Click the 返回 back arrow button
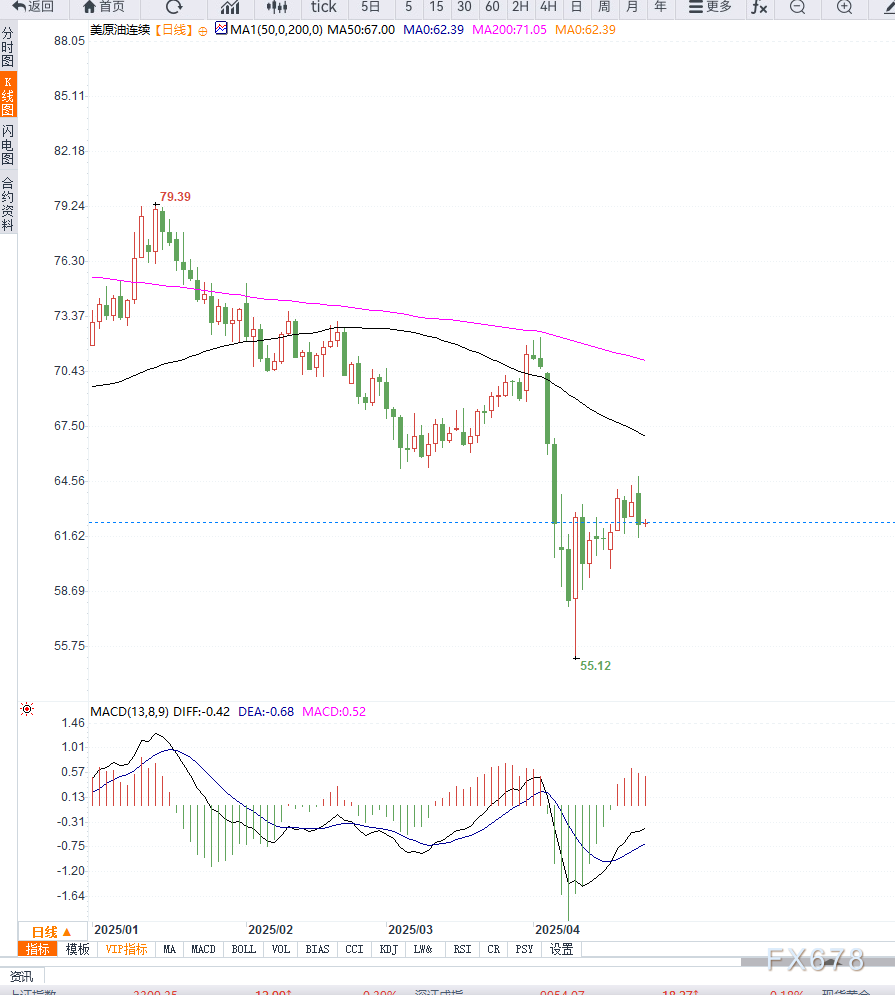 (33, 7)
